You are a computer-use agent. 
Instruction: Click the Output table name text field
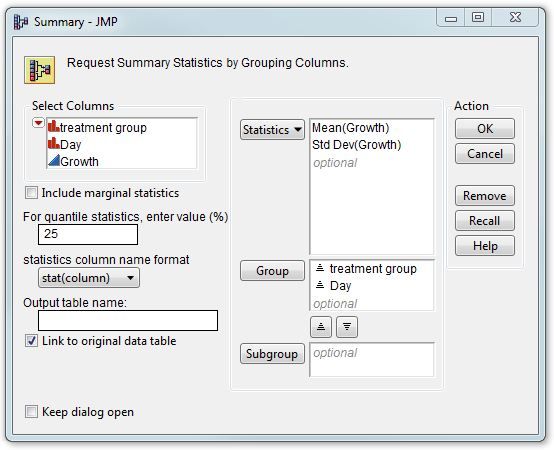pos(128,320)
